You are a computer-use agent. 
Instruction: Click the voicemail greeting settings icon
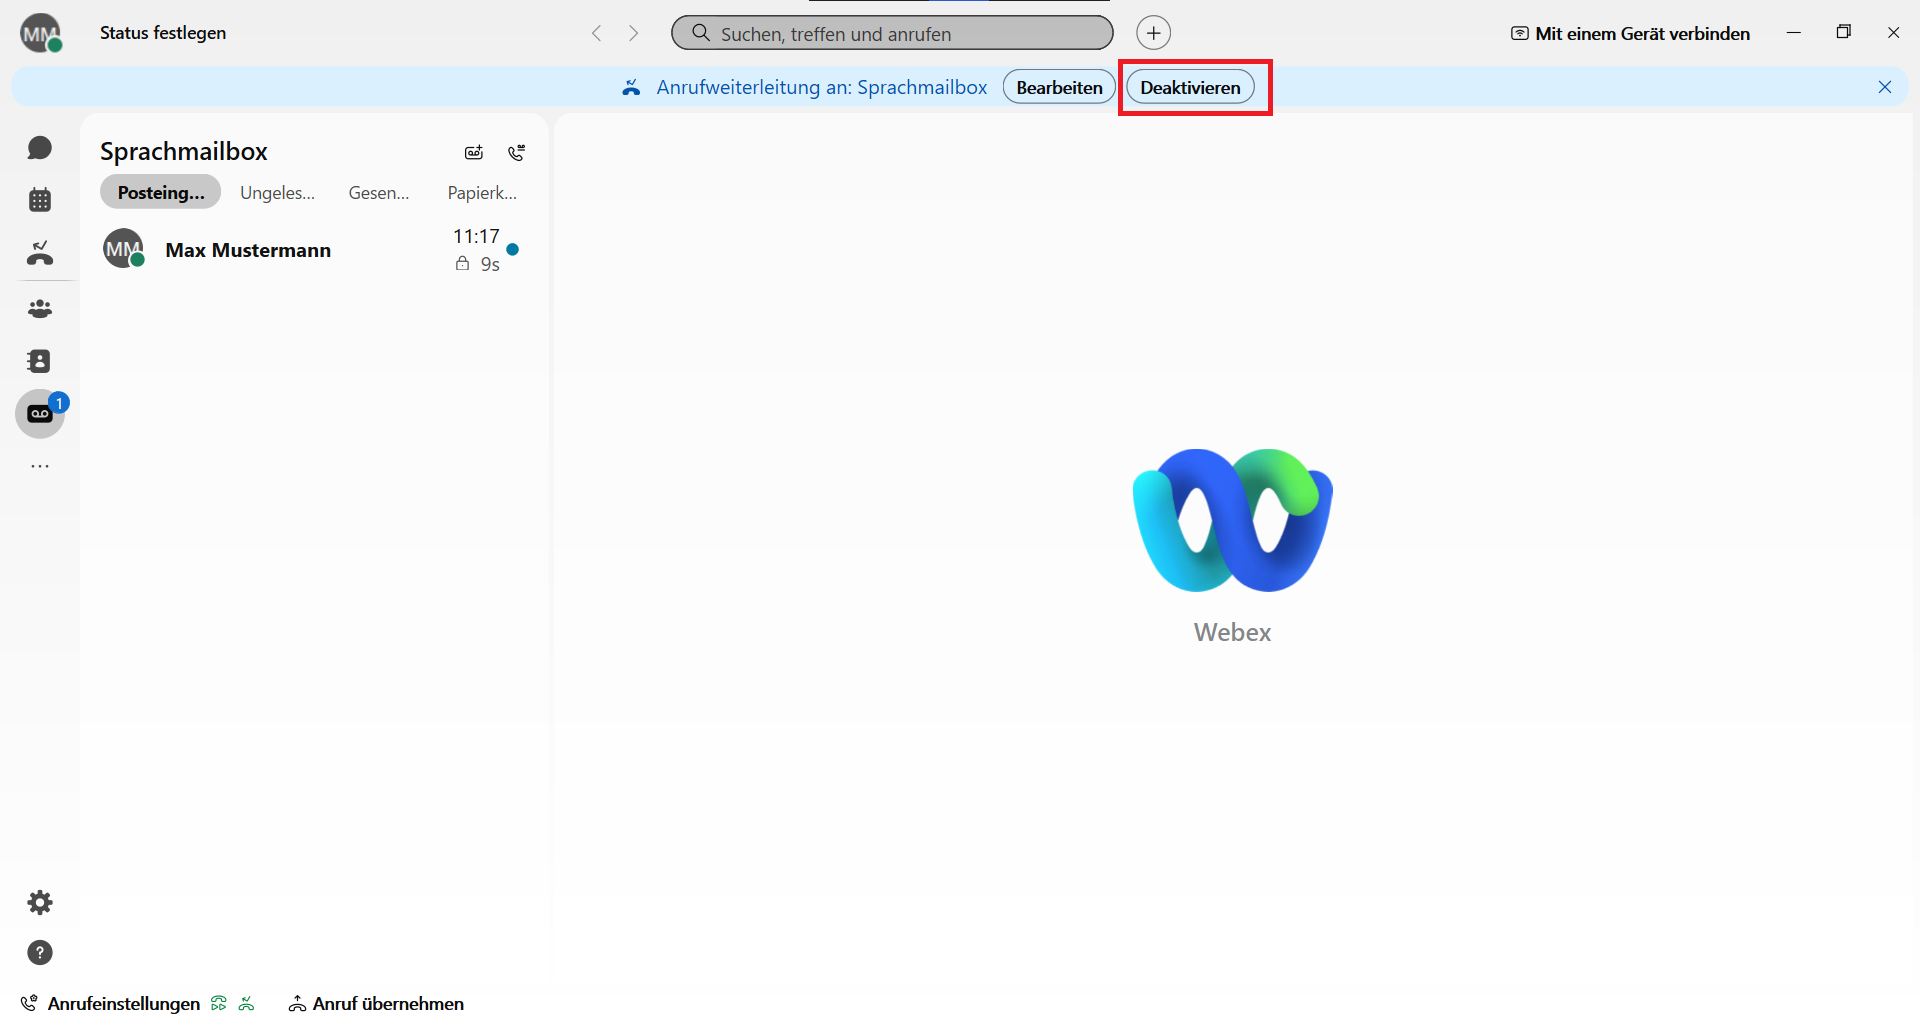click(474, 153)
